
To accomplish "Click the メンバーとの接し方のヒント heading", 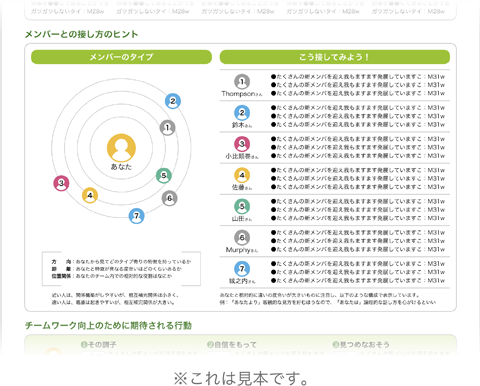I will (x=82, y=34).
